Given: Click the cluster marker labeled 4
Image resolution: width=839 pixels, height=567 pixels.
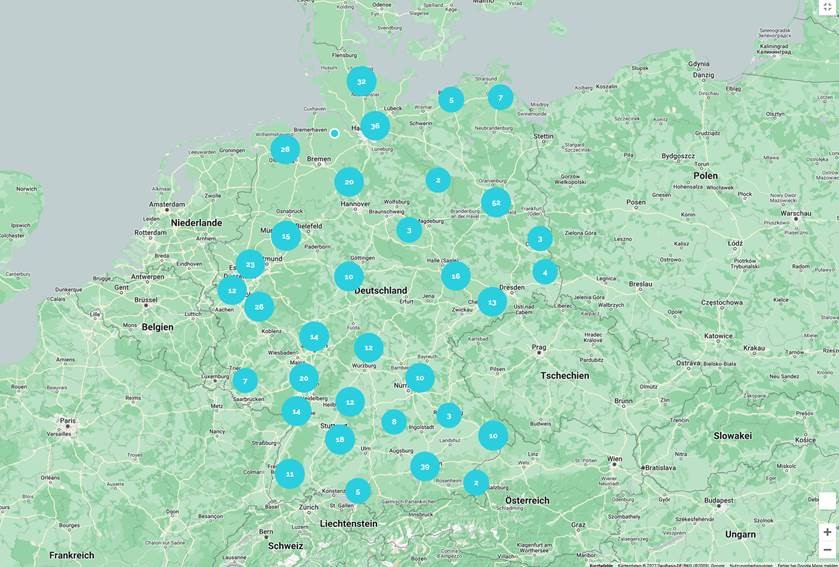Looking at the screenshot, I should (545, 272).
